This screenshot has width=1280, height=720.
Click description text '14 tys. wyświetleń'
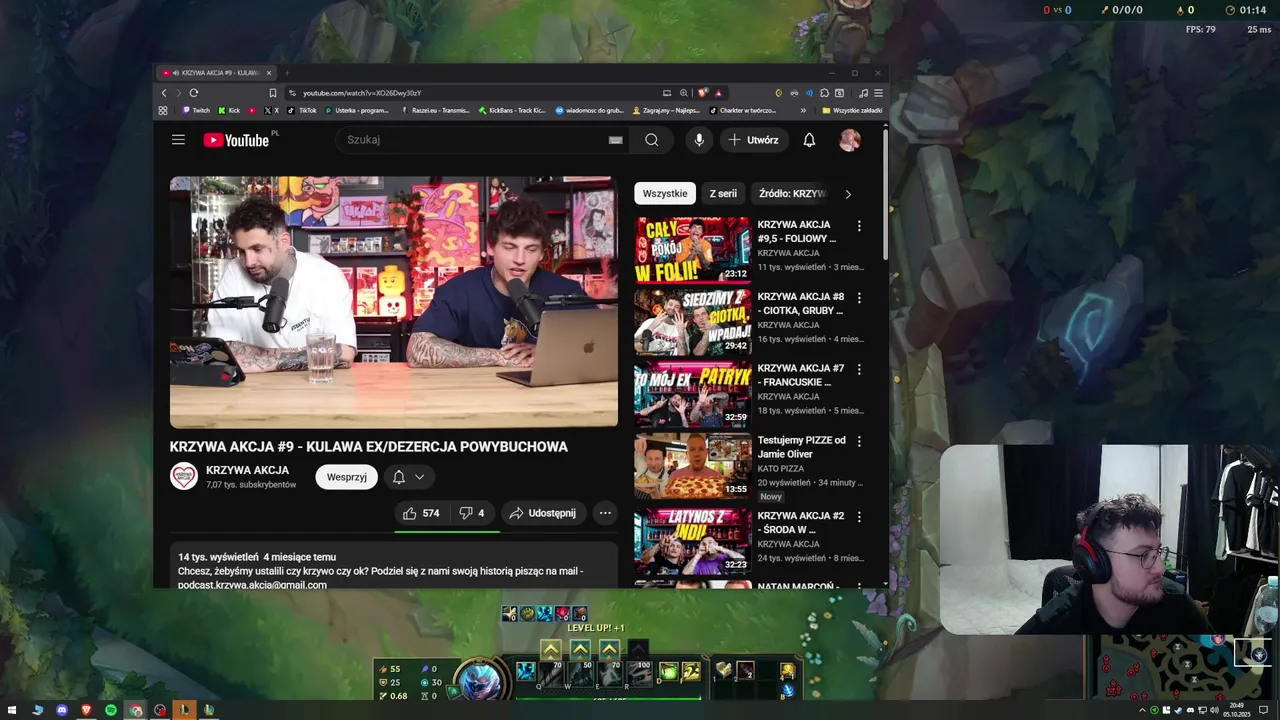(218, 557)
